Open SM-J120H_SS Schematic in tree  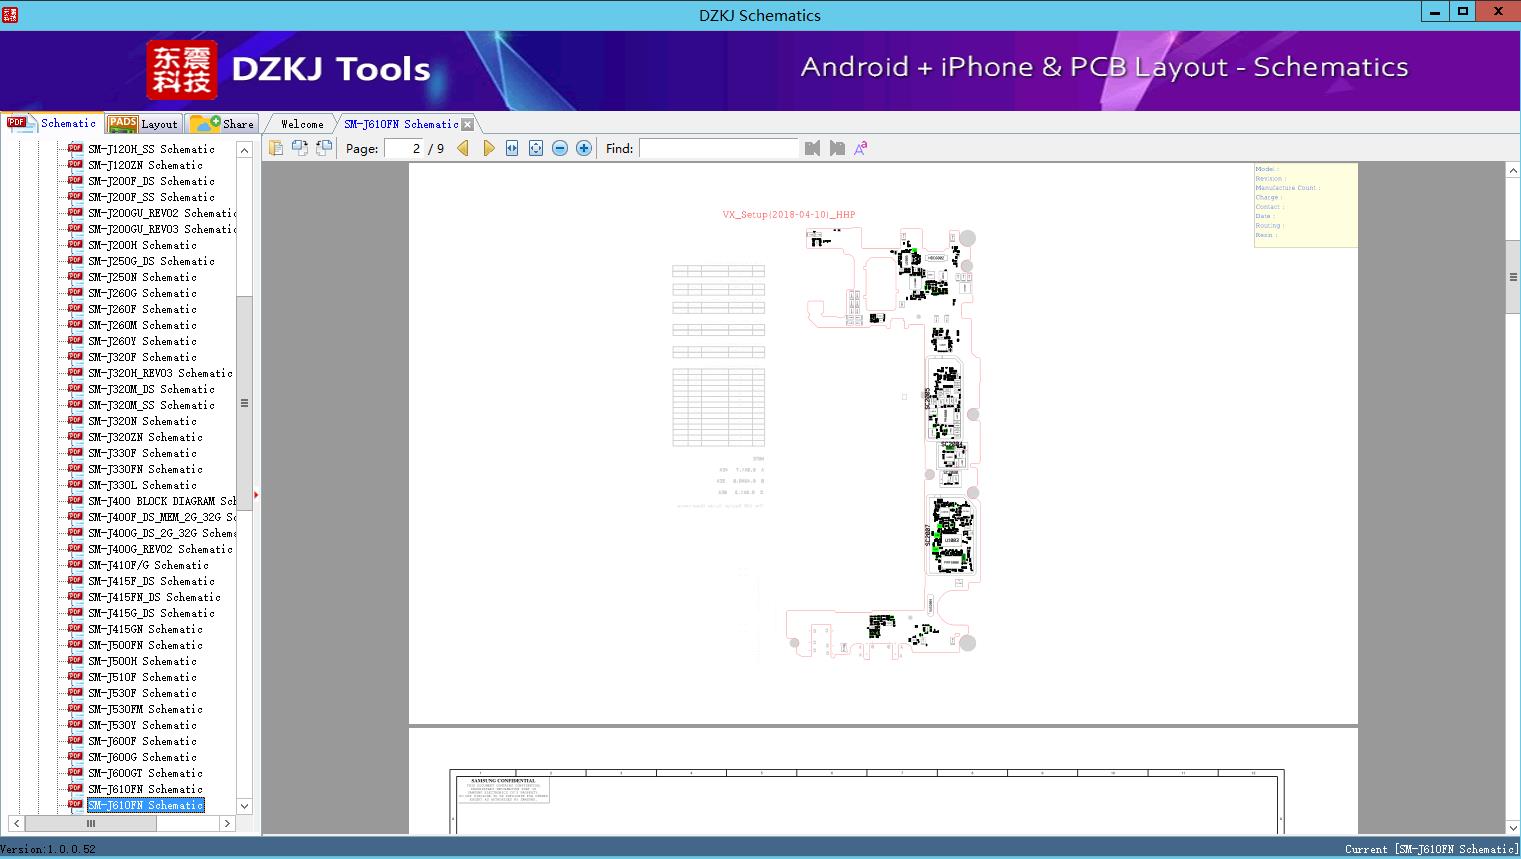(151, 149)
